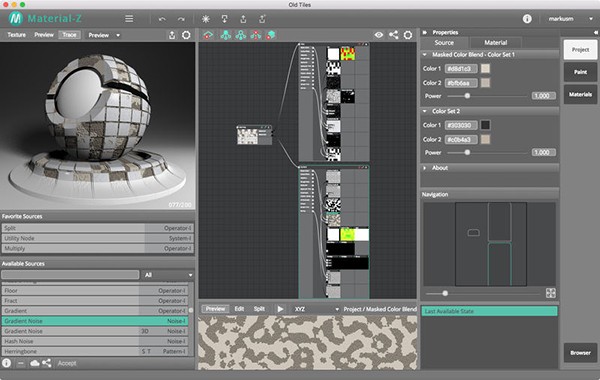
Task: Select Preview mode in bottom node panel
Action: pyautogui.click(x=215, y=309)
